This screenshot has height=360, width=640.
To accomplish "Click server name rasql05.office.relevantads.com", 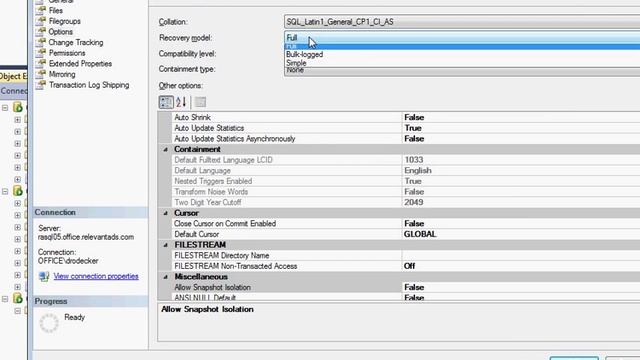I will [86, 237].
